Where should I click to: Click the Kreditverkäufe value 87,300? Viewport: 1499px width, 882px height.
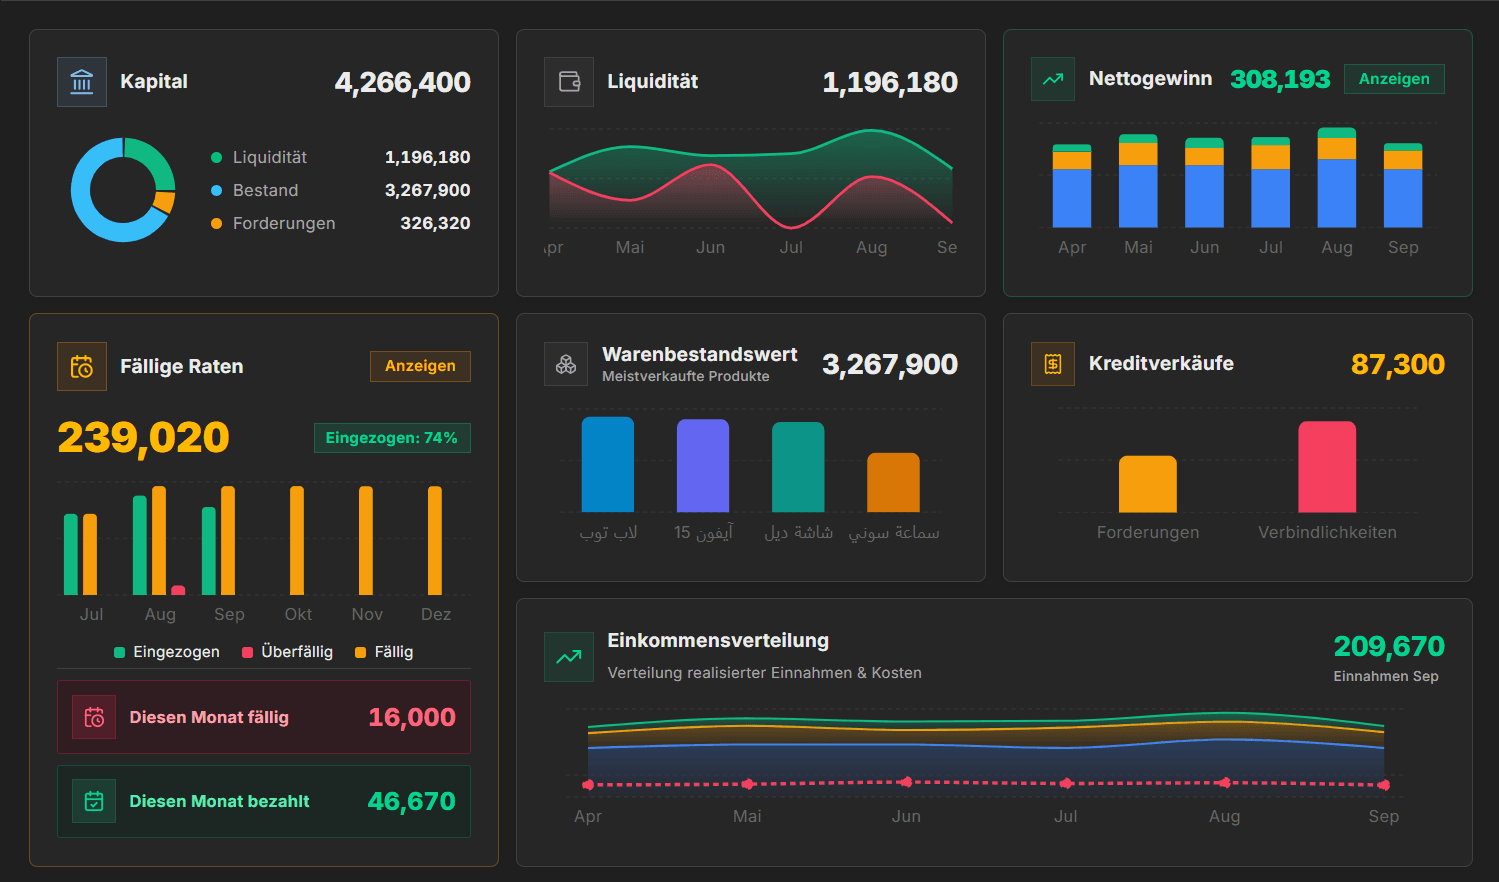1397,364
